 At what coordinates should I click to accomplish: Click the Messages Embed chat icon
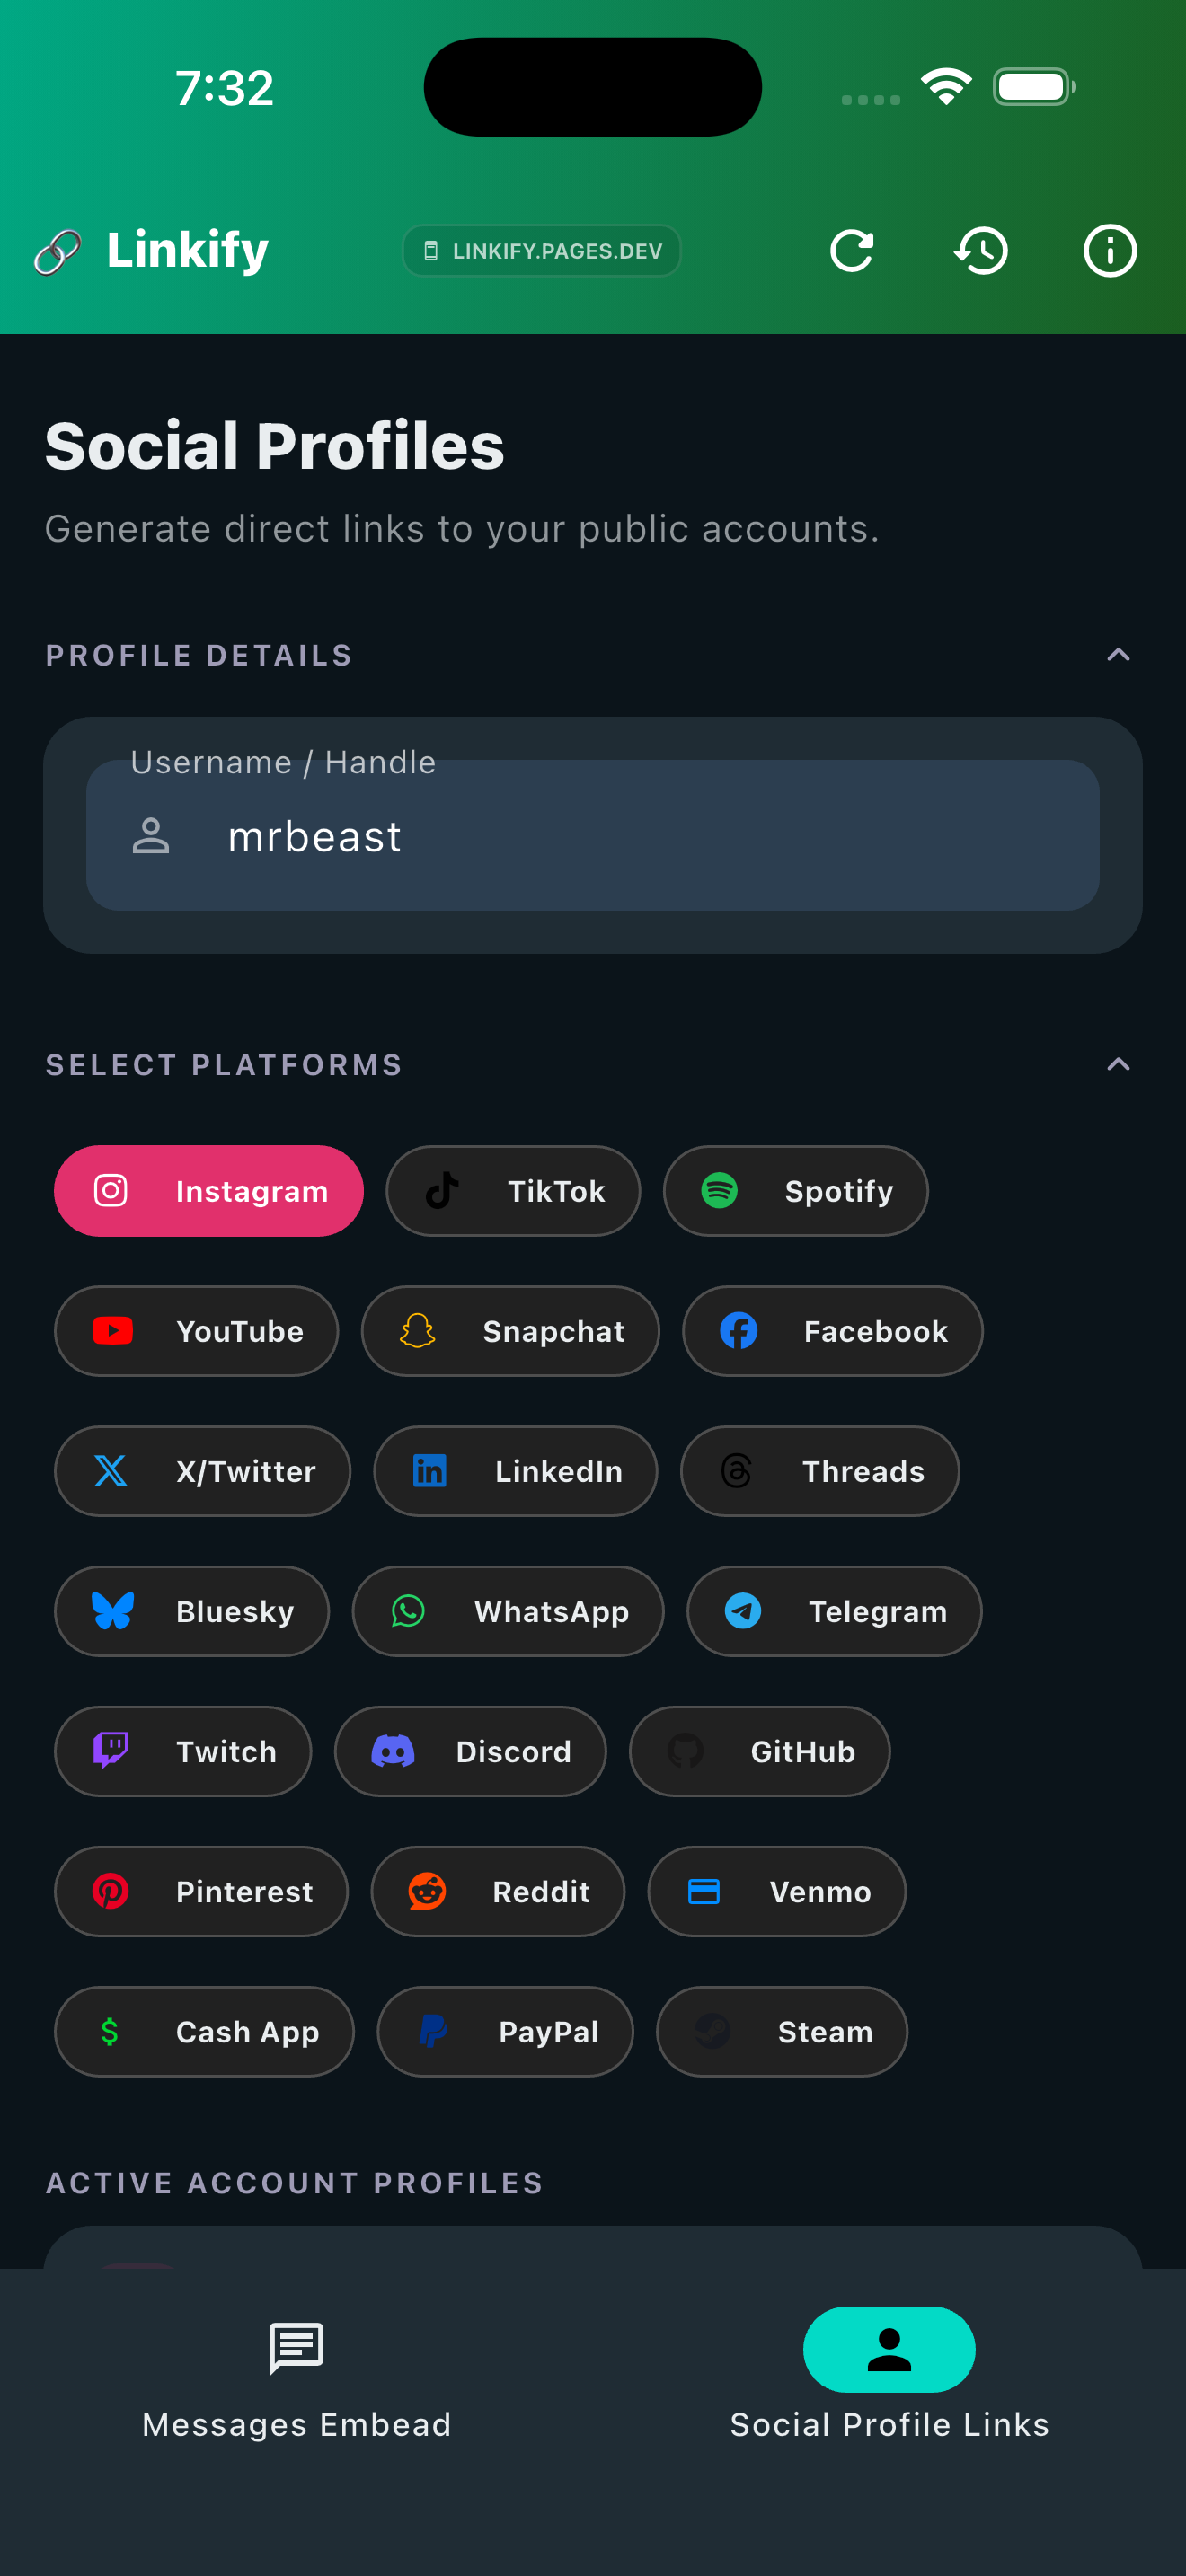(x=296, y=2348)
